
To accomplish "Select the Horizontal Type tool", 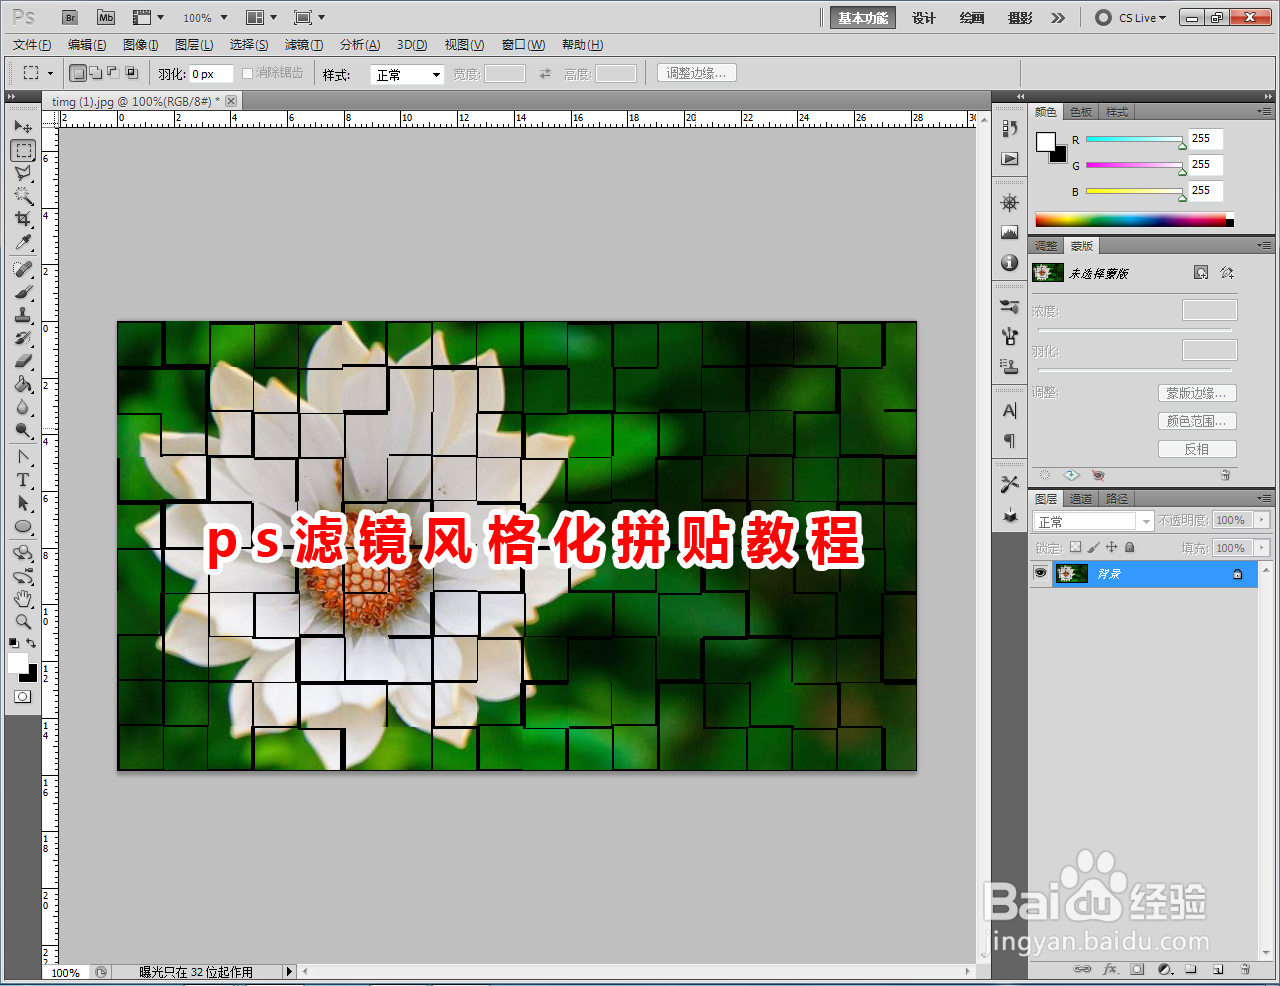I will [23, 479].
